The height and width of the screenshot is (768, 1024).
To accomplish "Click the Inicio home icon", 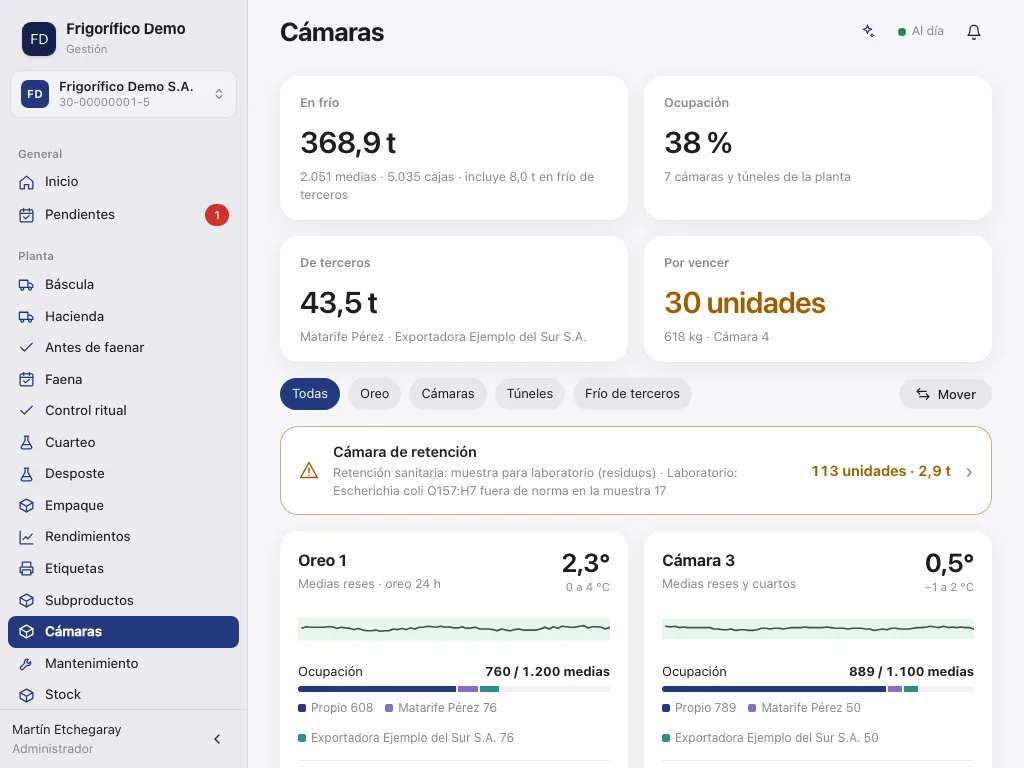I will click(26, 182).
